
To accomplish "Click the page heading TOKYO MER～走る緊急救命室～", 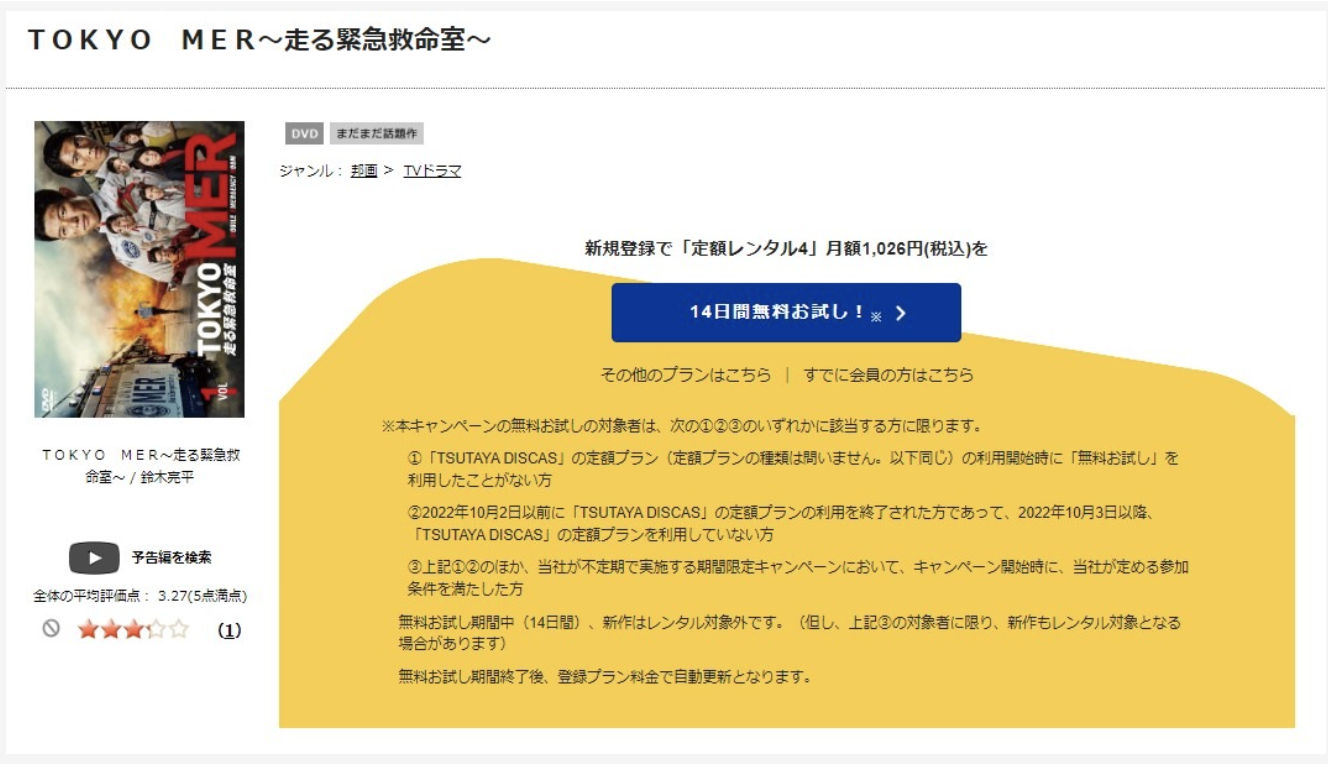I will tap(259, 40).
